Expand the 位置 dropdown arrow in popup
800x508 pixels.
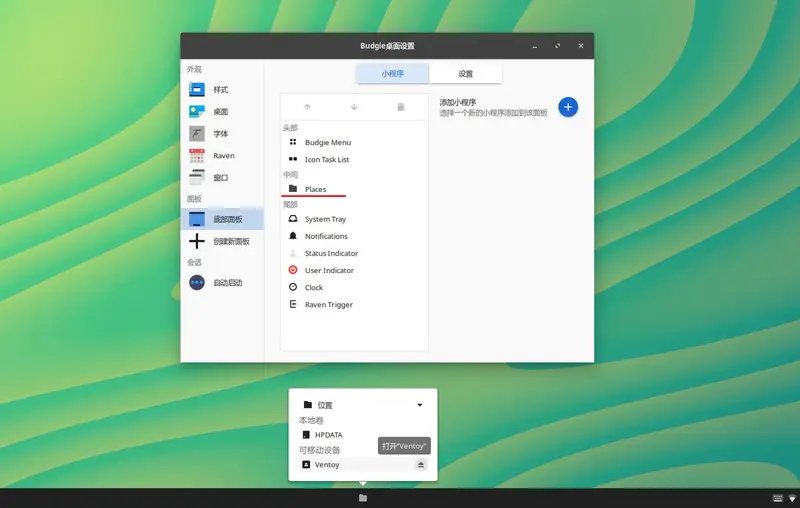[419, 405]
